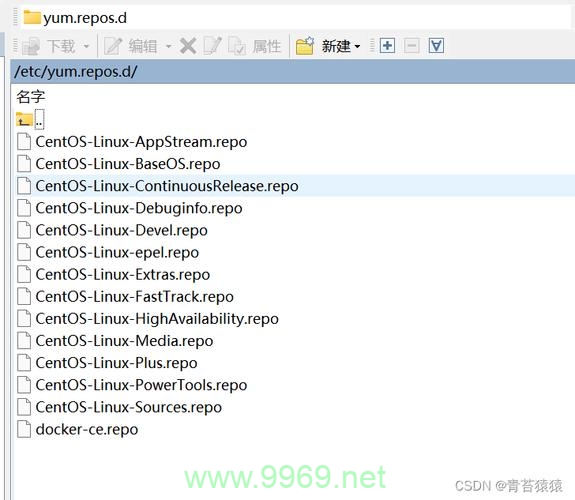Select CentOS-Linux-PowerTools.repo
Viewport: 575px width, 500px height.
click(x=141, y=385)
